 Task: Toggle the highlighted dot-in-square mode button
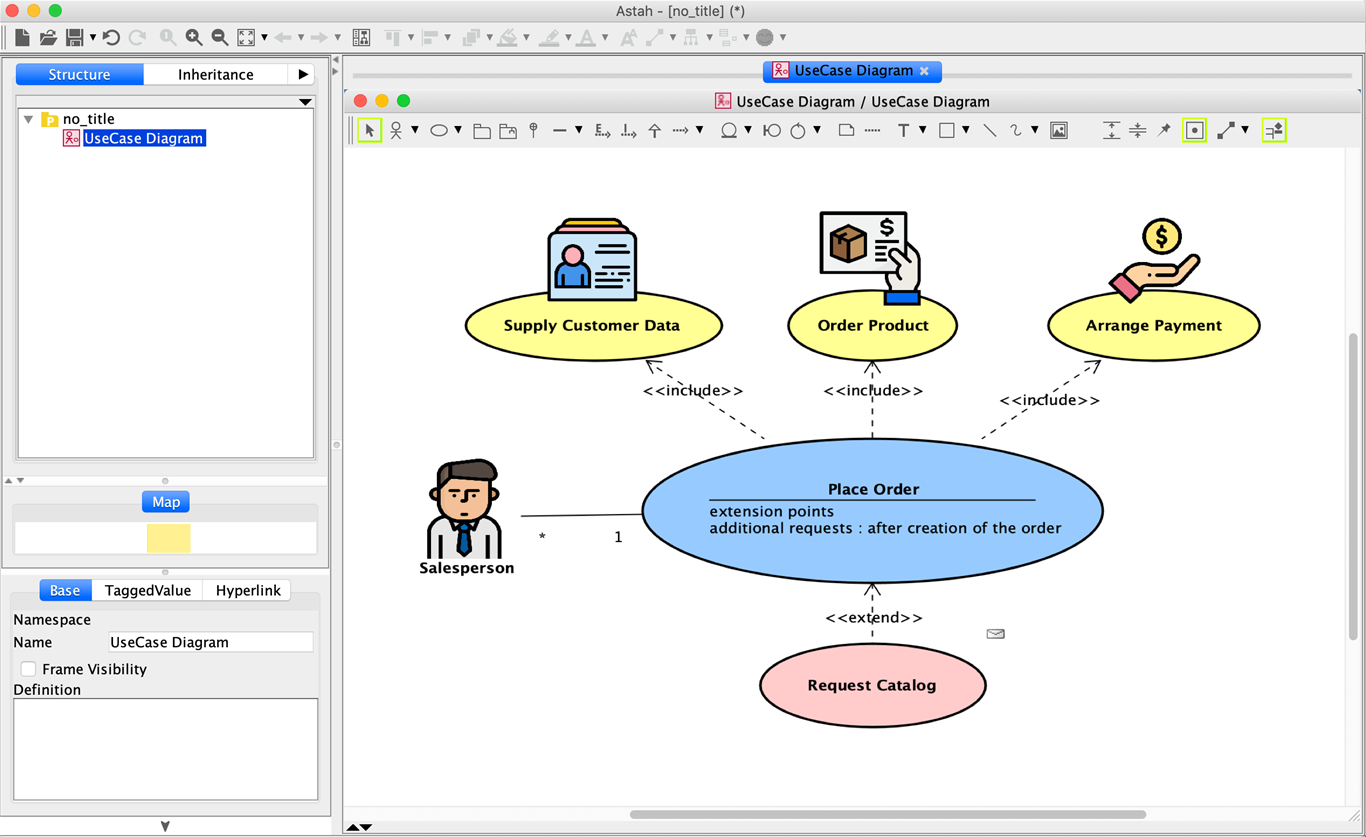[1194, 130]
